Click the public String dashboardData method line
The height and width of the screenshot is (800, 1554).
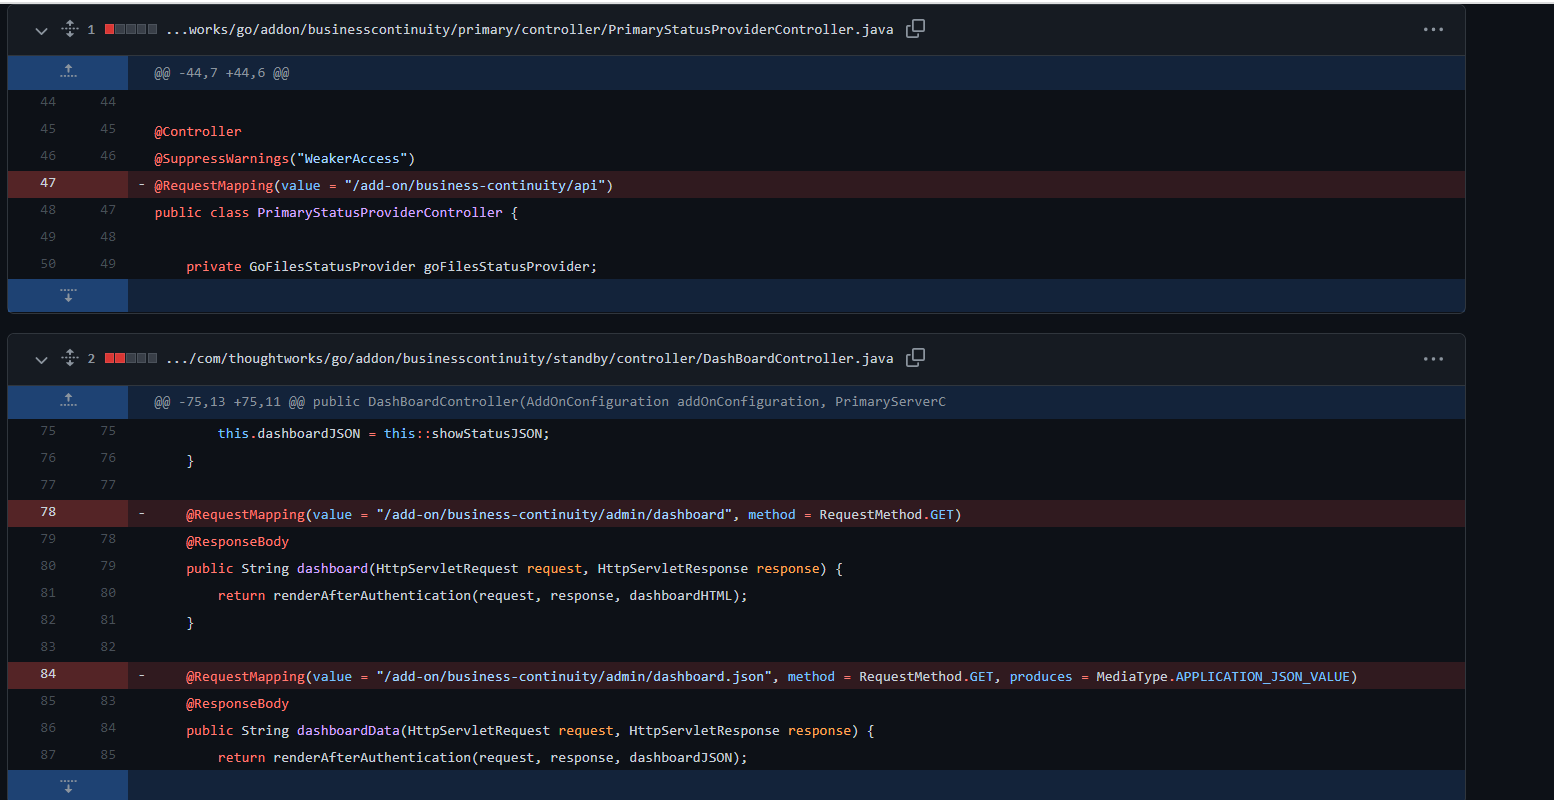[530, 731]
